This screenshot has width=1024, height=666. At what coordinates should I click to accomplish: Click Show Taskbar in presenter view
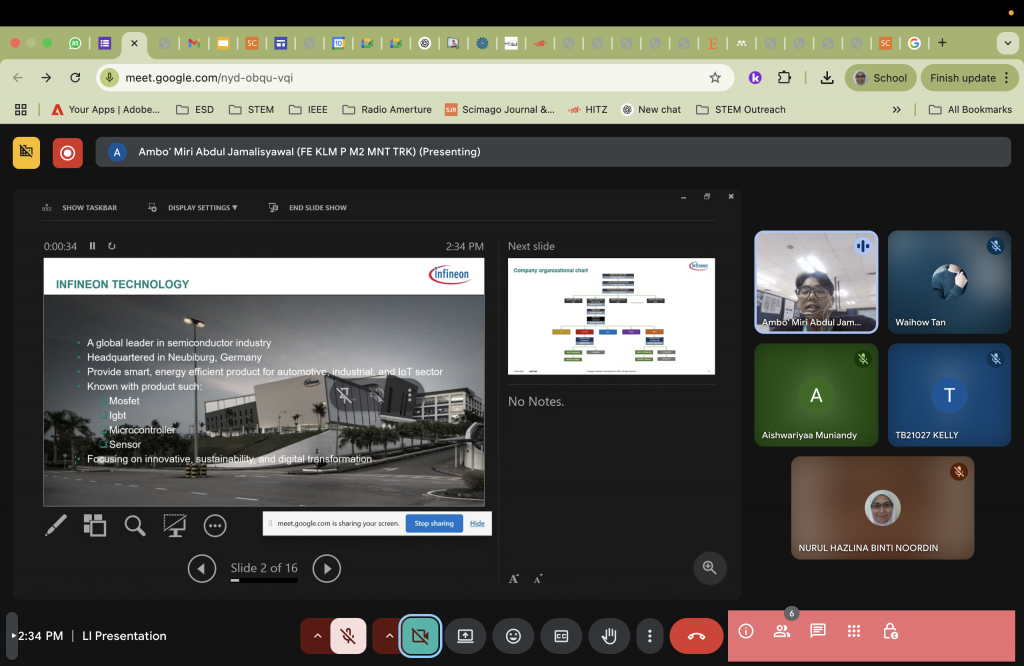pyautogui.click(x=80, y=208)
